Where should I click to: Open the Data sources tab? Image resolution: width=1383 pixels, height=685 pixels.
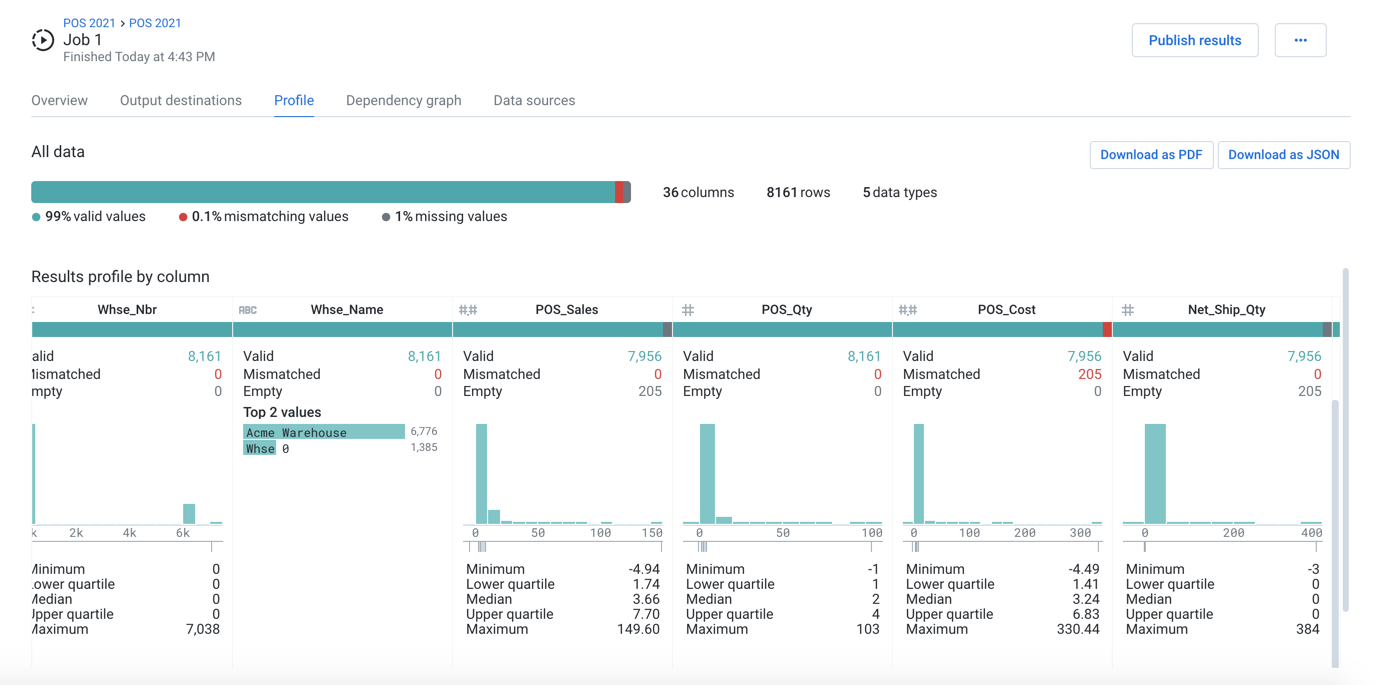click(534, 100)
